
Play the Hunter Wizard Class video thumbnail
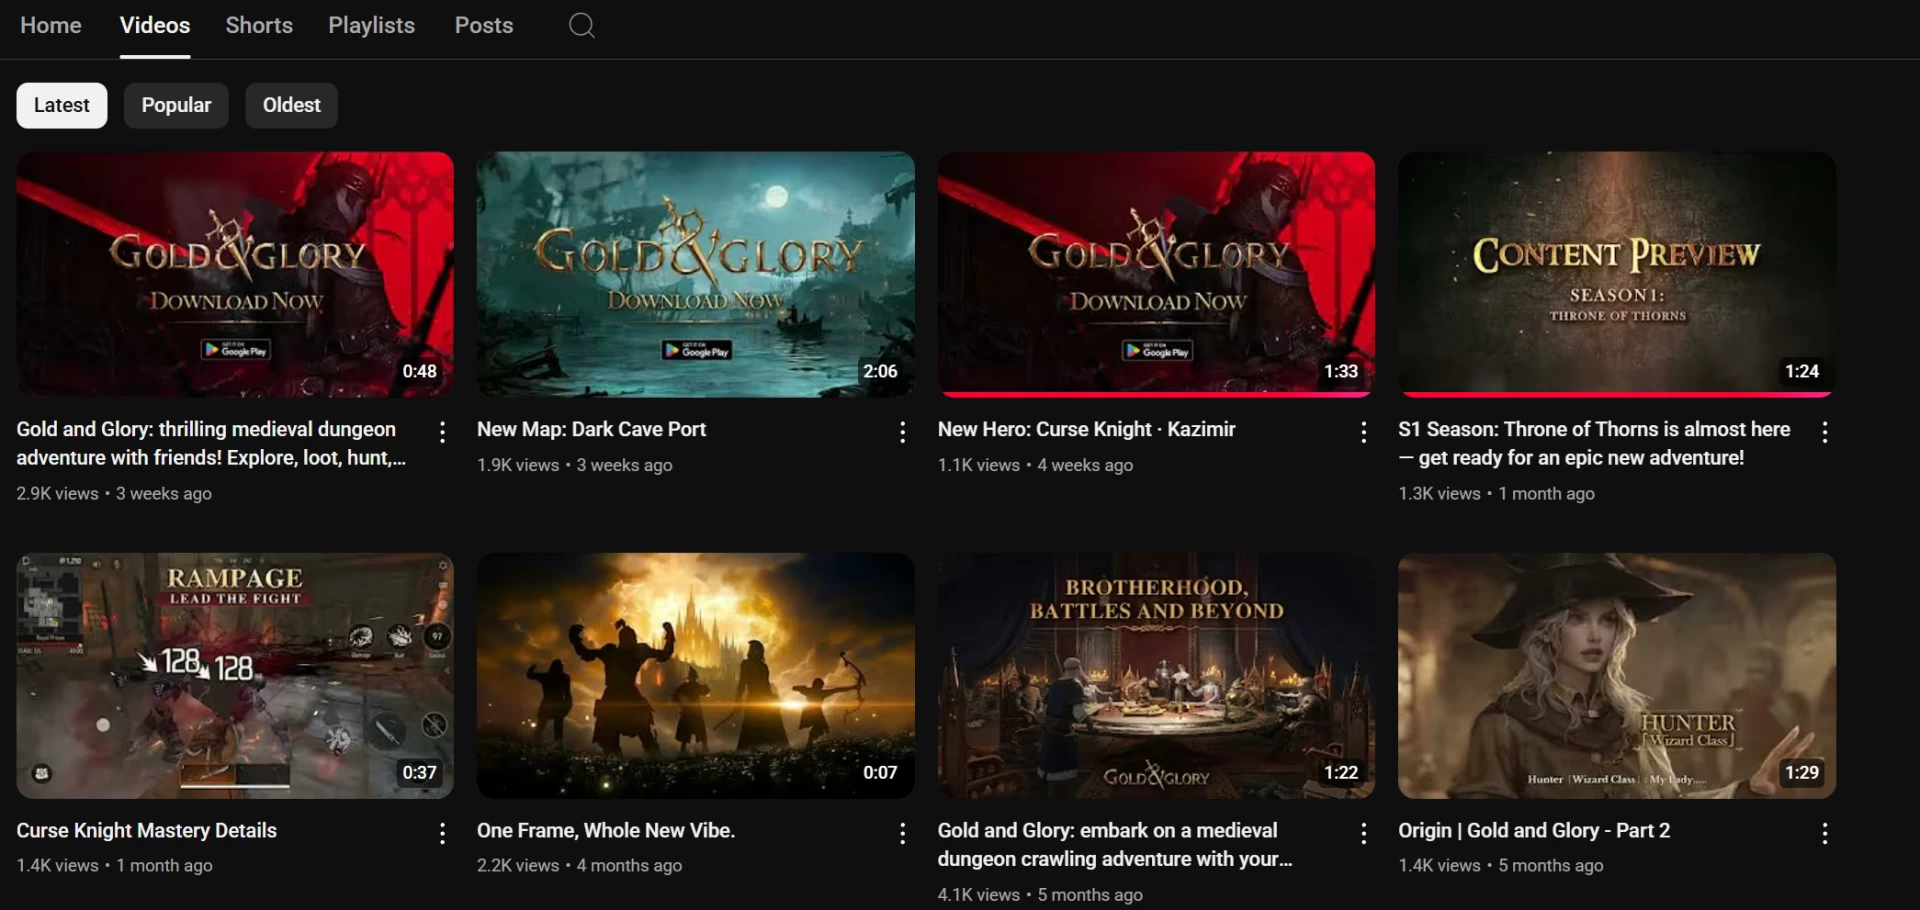(x=1616, y=675)
